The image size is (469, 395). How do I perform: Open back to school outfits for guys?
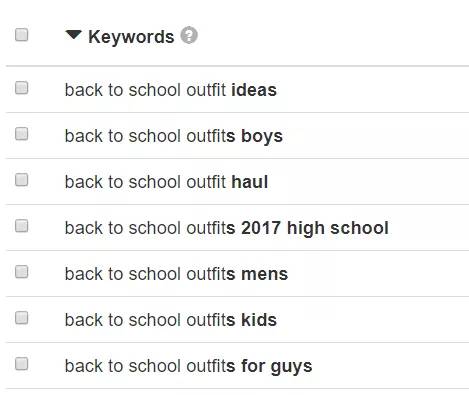[x=188, y=366]
